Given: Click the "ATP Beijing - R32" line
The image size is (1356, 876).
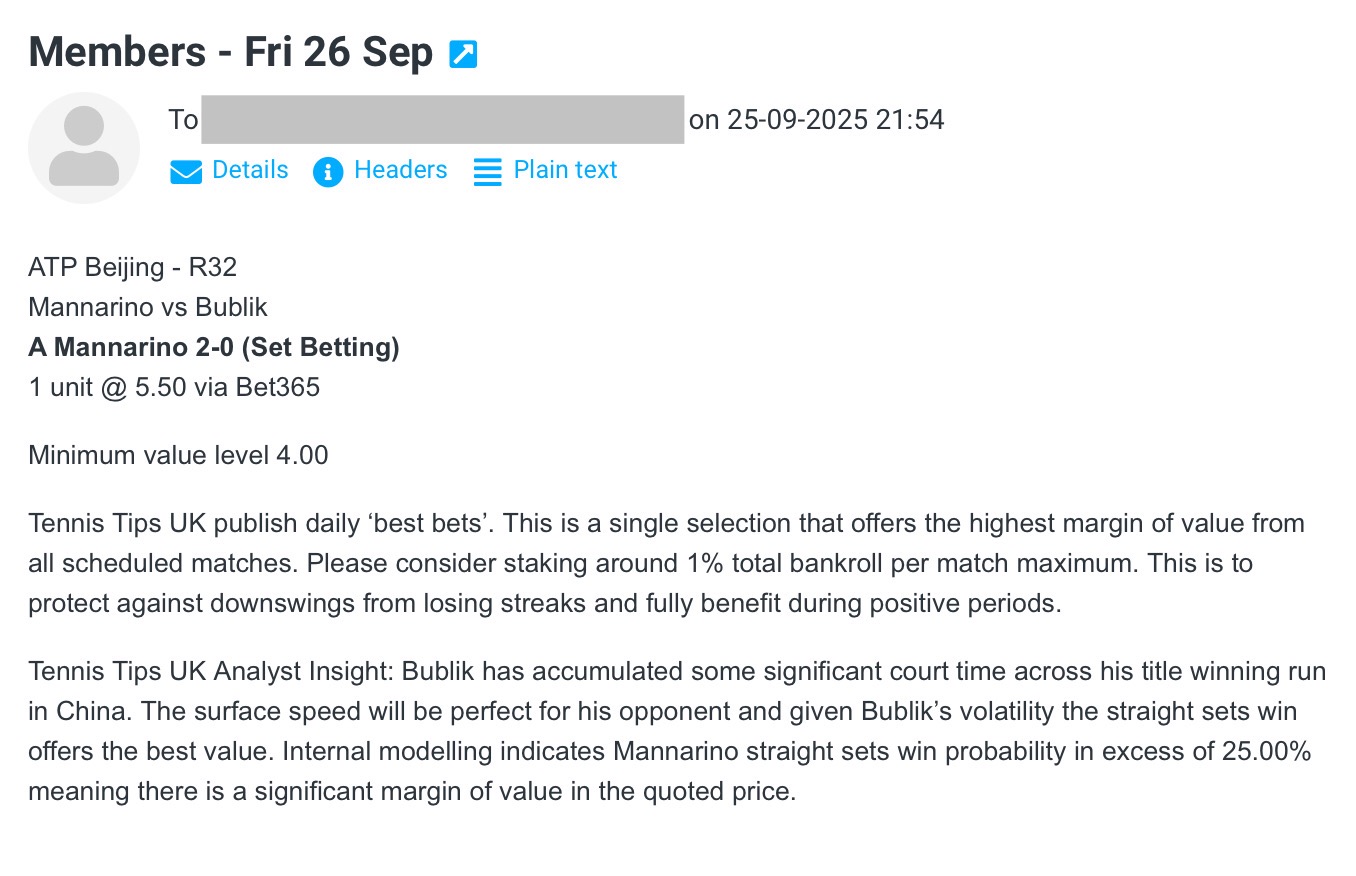Looking at the screenshot, I should click(x=133, y=268).
